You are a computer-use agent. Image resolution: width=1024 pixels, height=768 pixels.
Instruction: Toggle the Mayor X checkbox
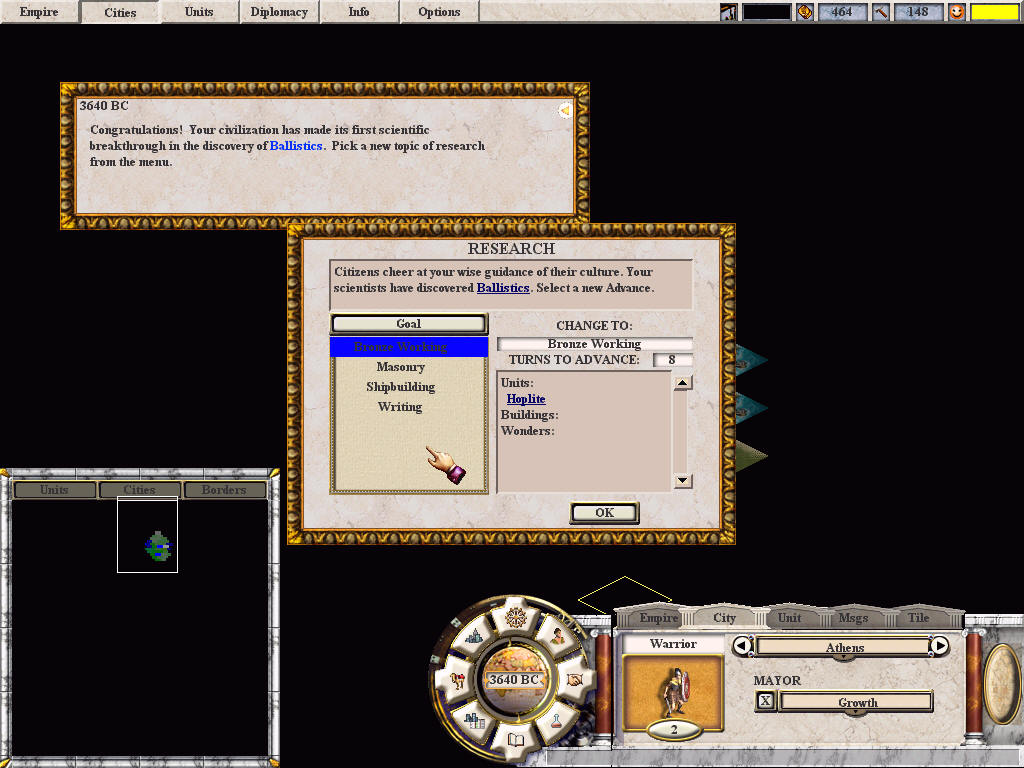click(765, 701)
